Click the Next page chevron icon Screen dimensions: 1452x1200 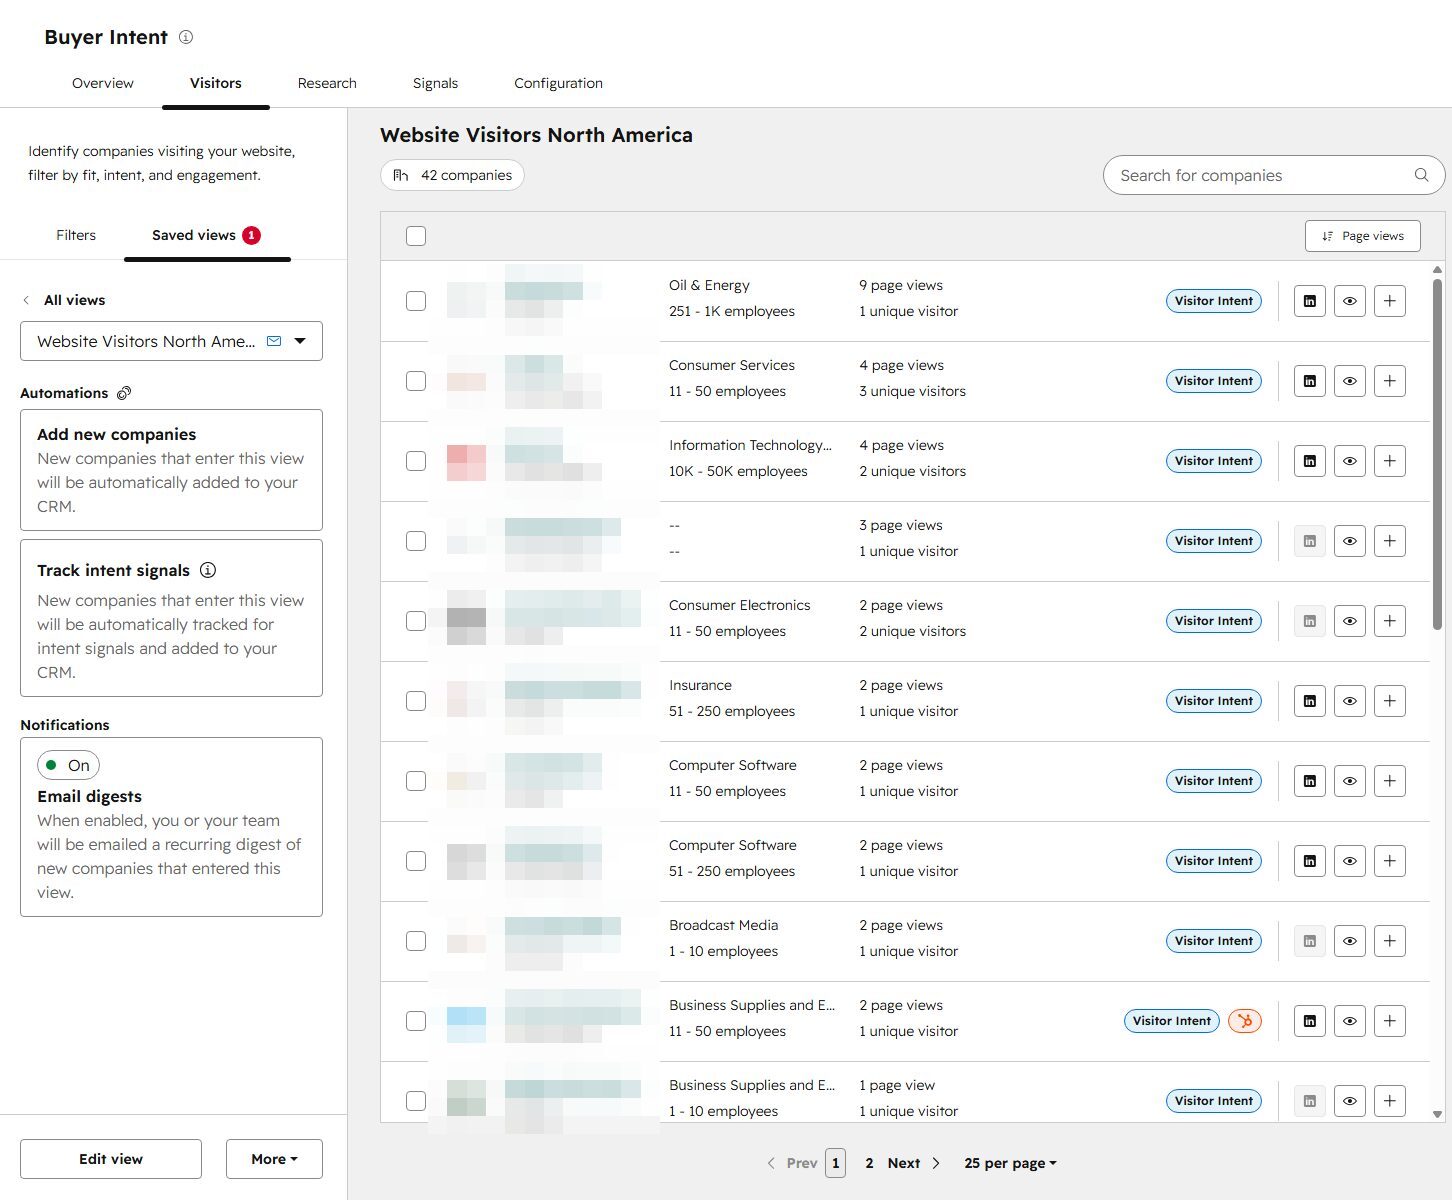pyautogui.click(x=936, y=1163)
